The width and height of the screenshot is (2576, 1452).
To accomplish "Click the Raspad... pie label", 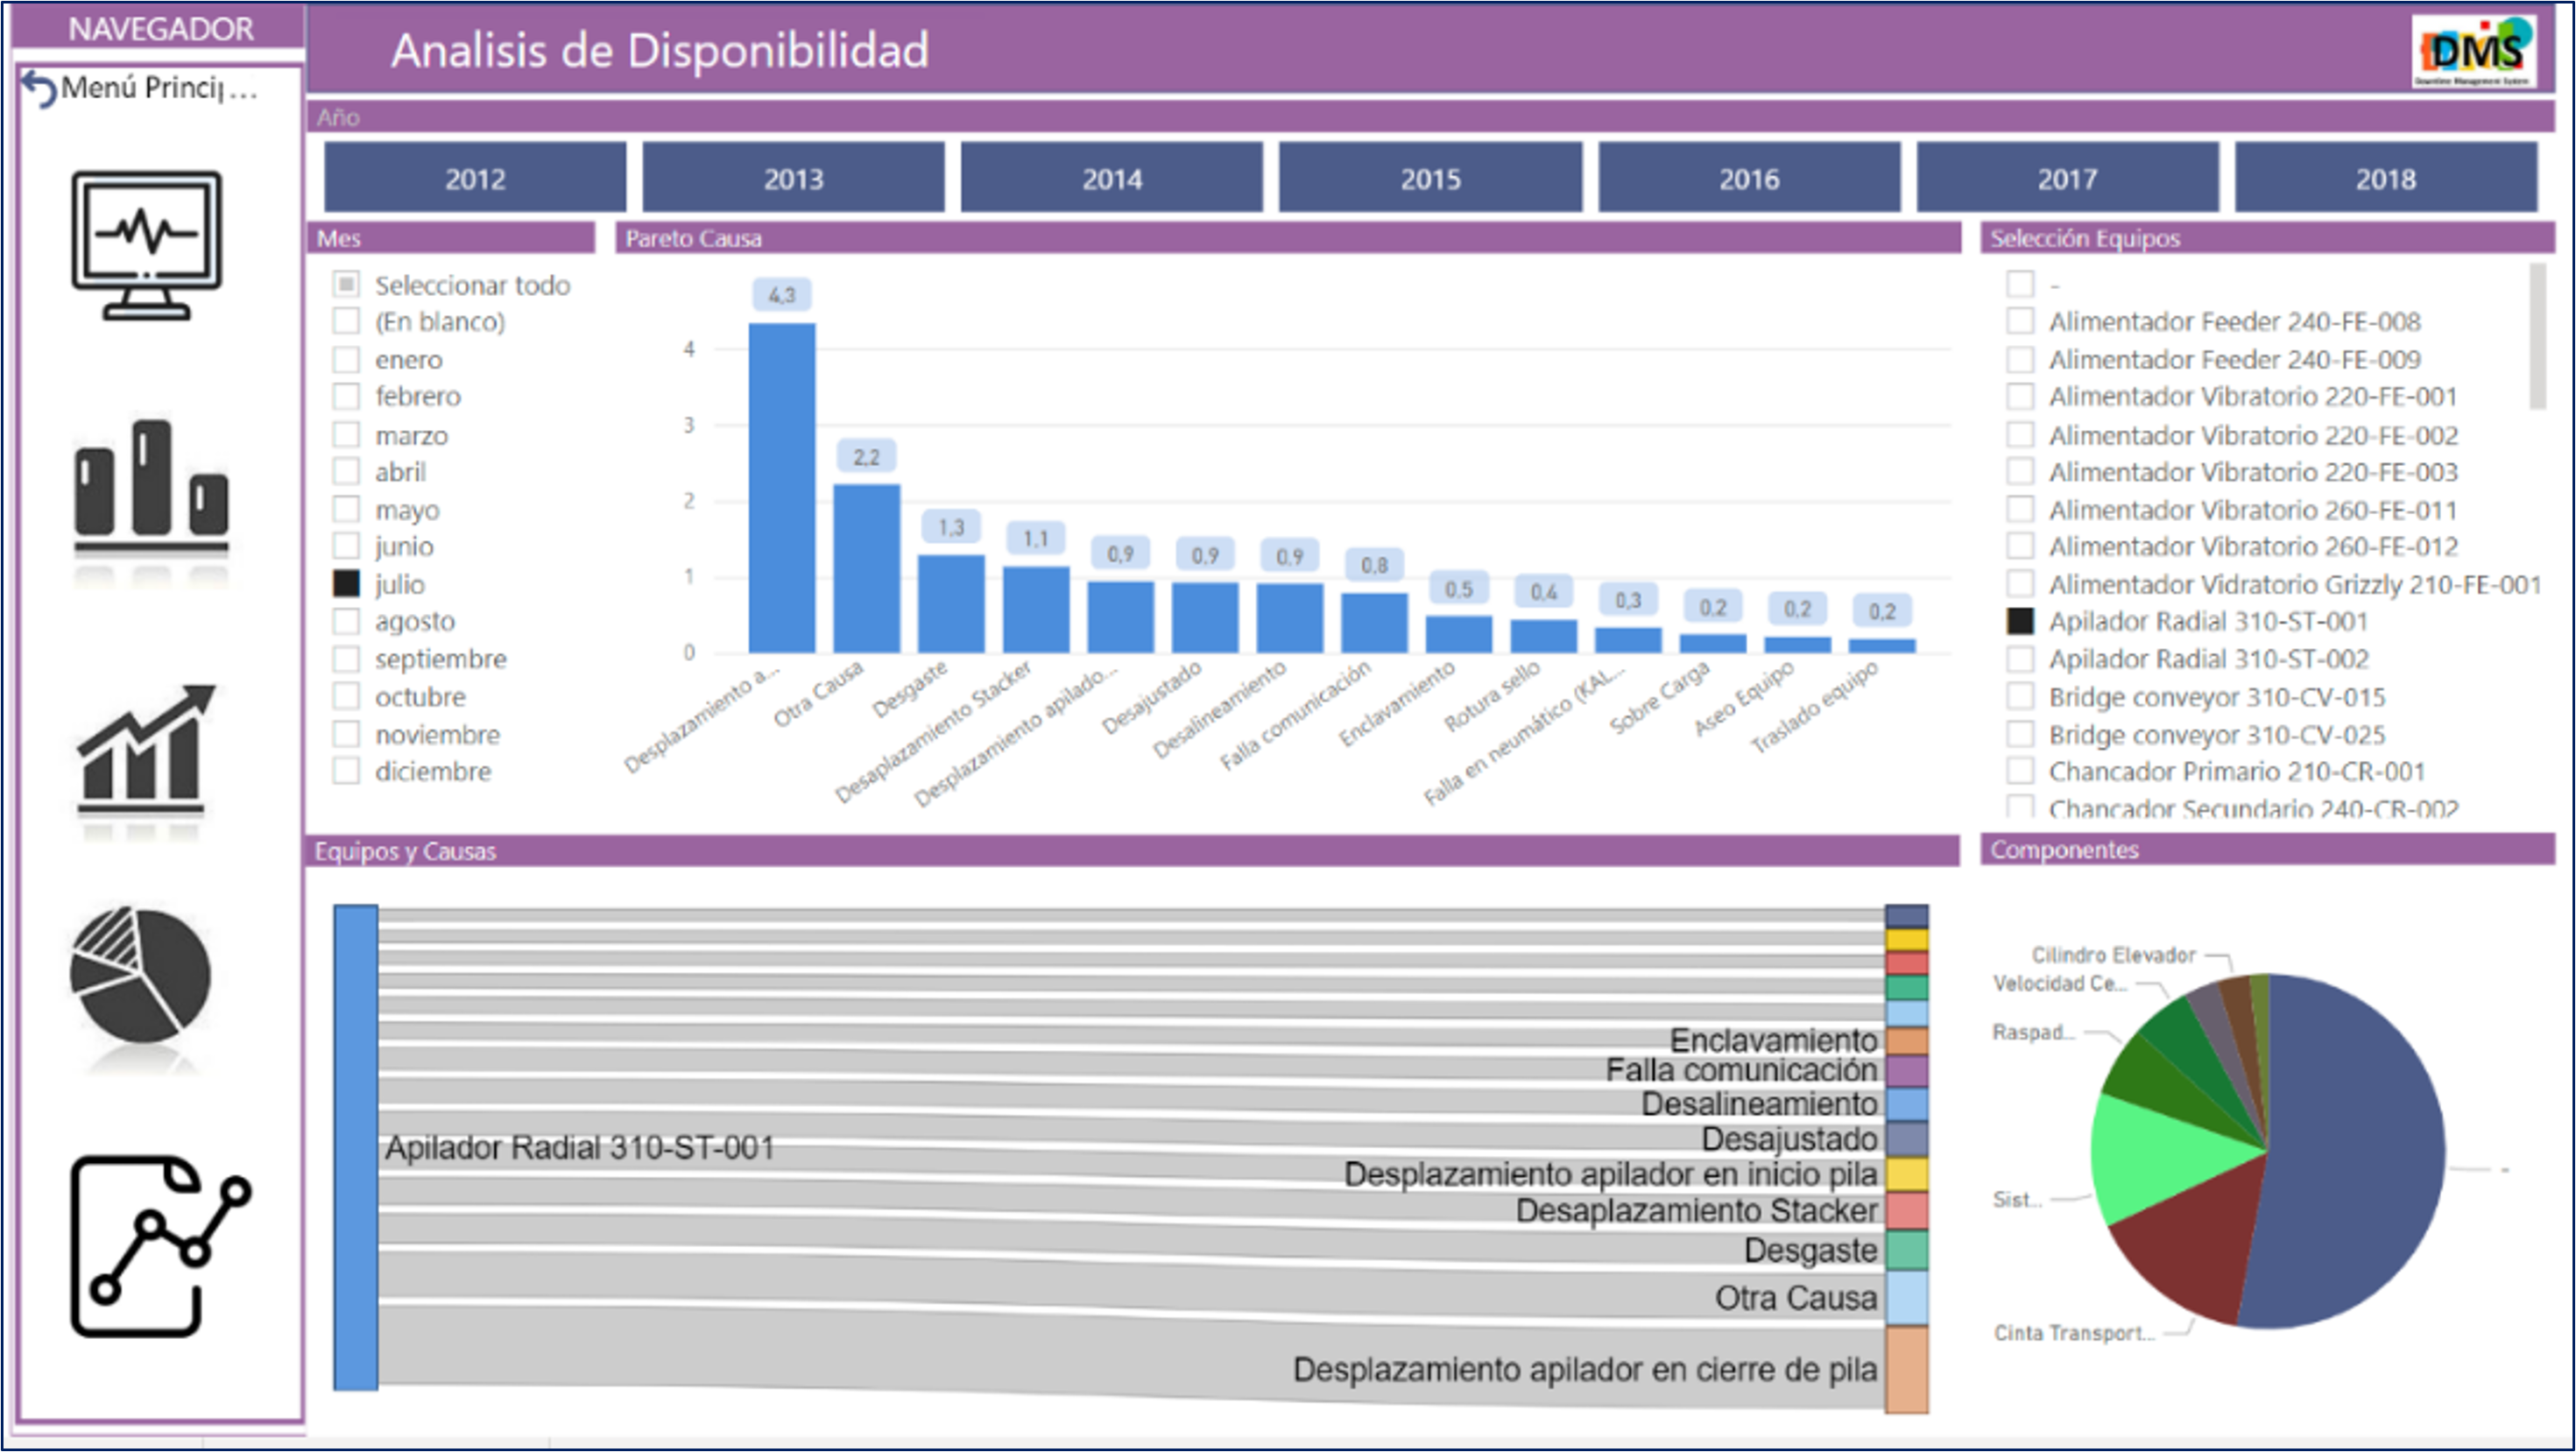I will 2033,1031.
